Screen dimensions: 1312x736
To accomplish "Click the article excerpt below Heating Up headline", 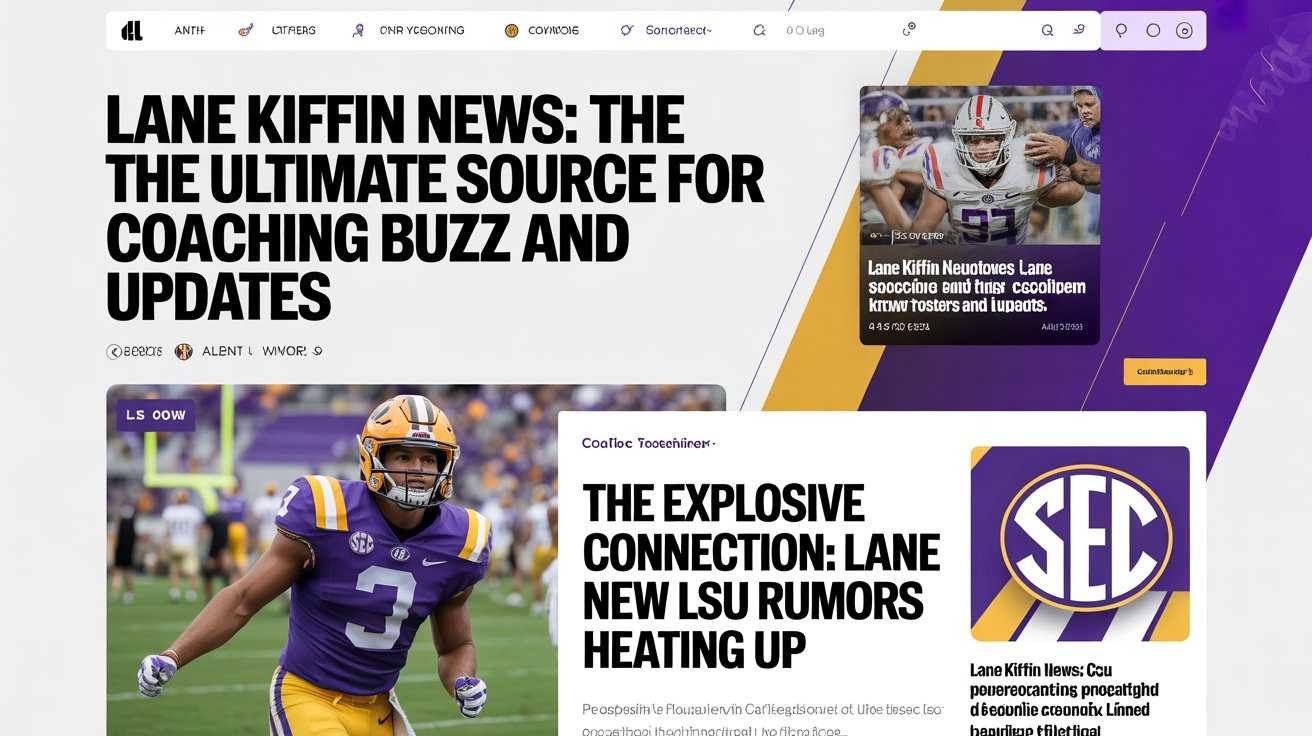I will pos(762,720).
